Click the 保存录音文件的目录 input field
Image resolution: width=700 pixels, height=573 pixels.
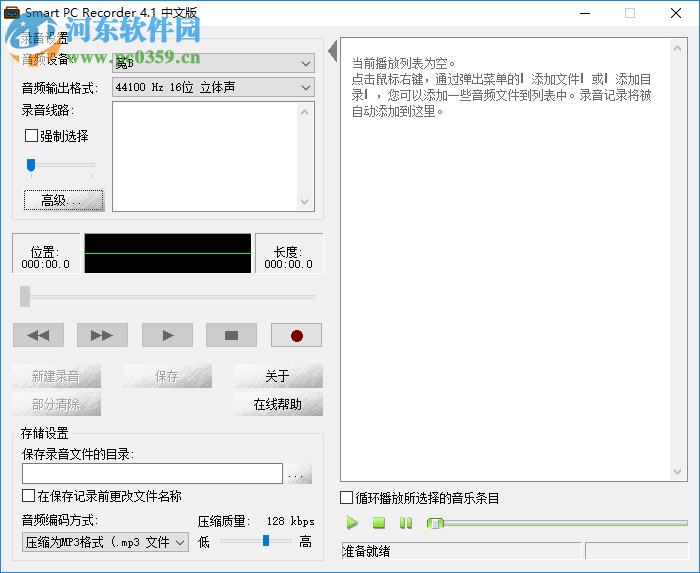tap(152, 473)
